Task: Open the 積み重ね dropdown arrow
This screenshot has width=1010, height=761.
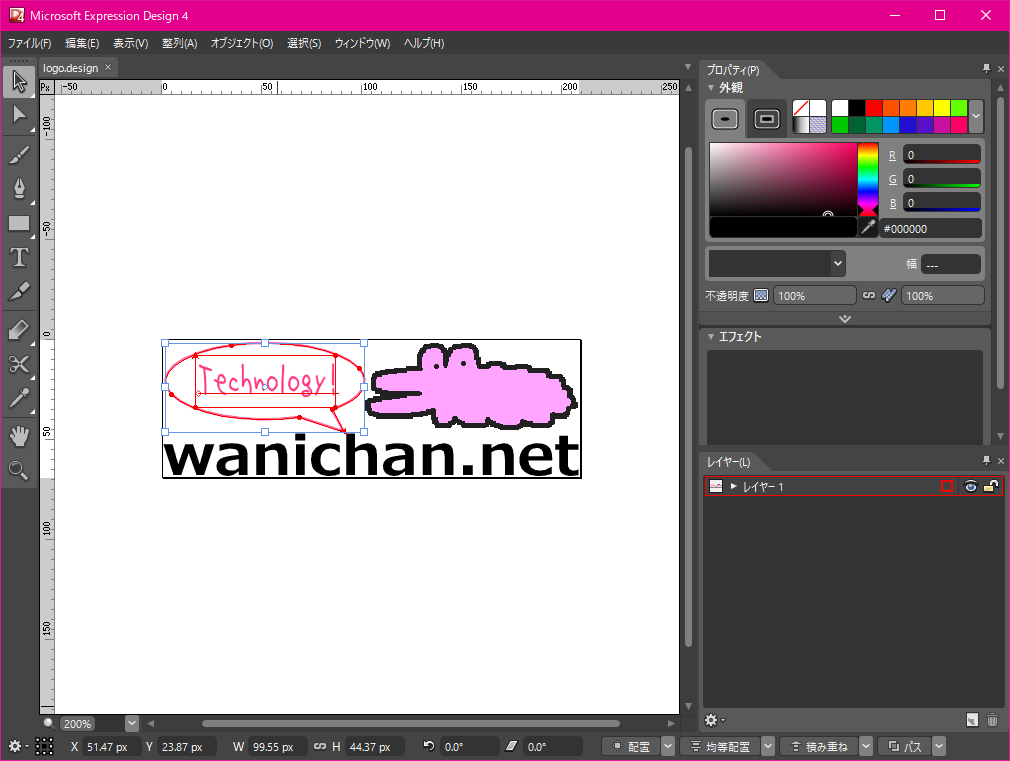Action: pos(866,746)
